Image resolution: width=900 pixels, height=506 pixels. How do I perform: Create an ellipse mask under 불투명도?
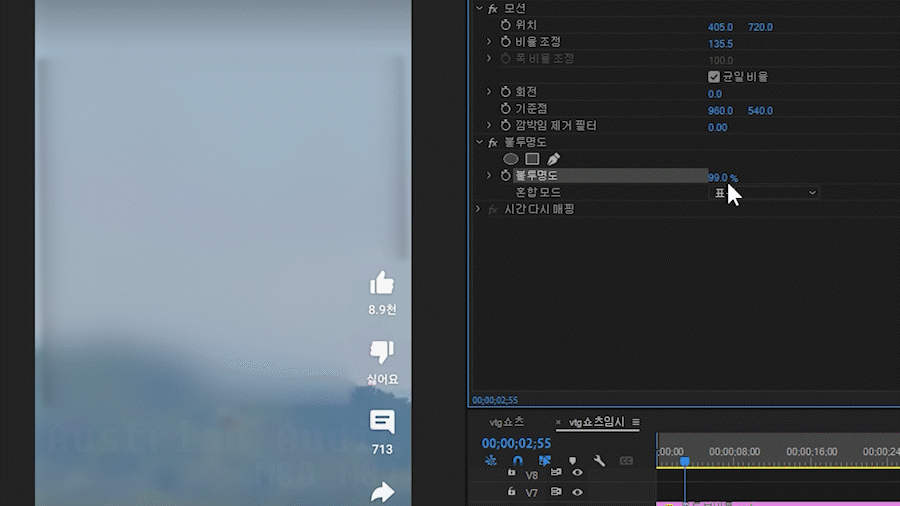(510, 159)
